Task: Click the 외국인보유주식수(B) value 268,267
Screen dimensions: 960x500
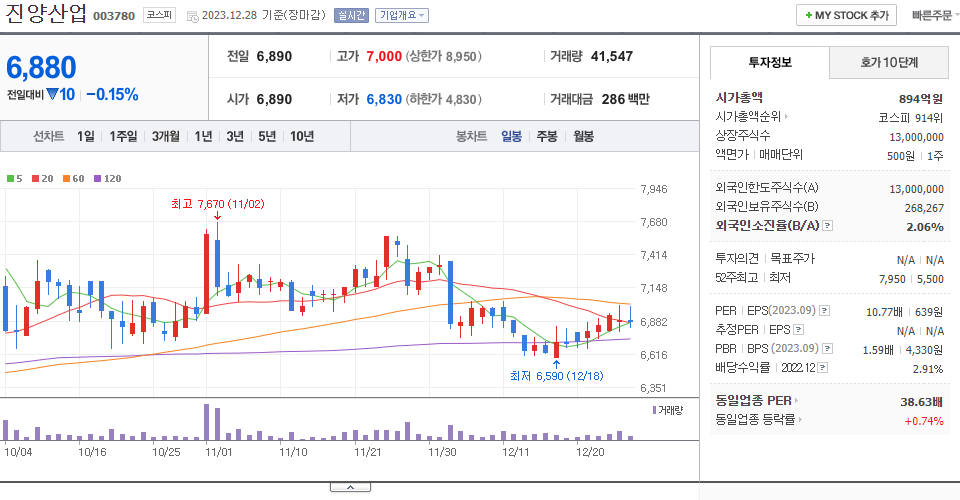Action: [924, 208]
